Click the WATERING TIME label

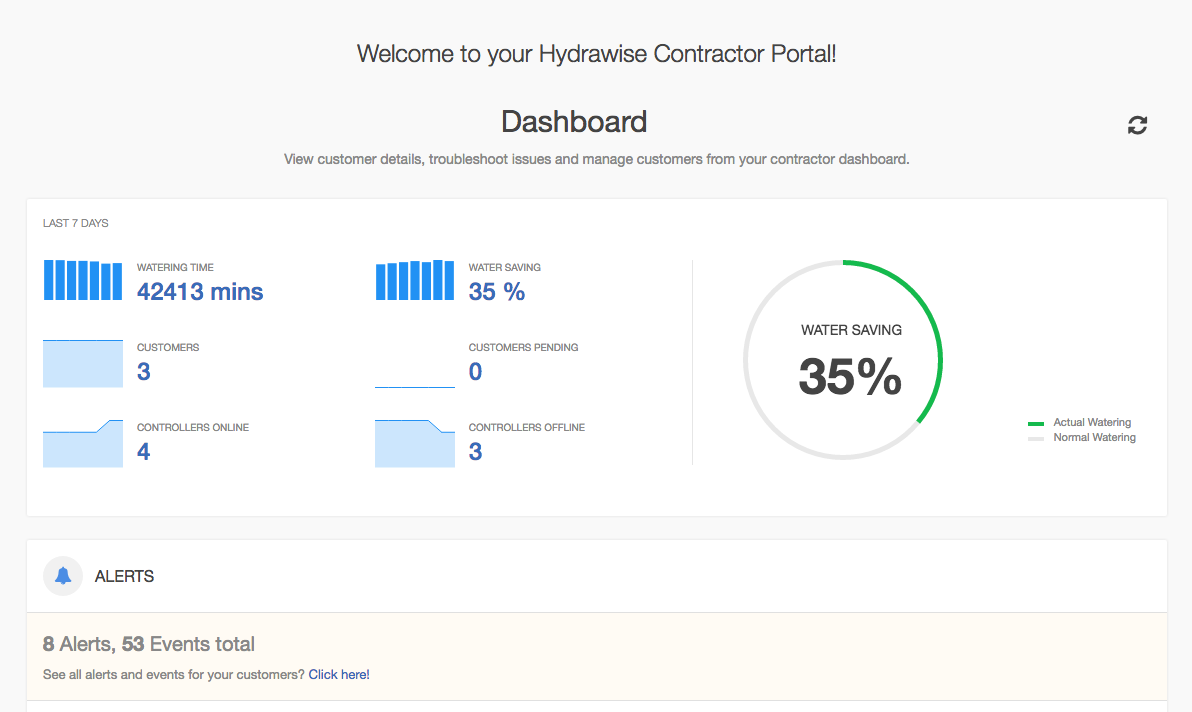(x=176, y=267)
